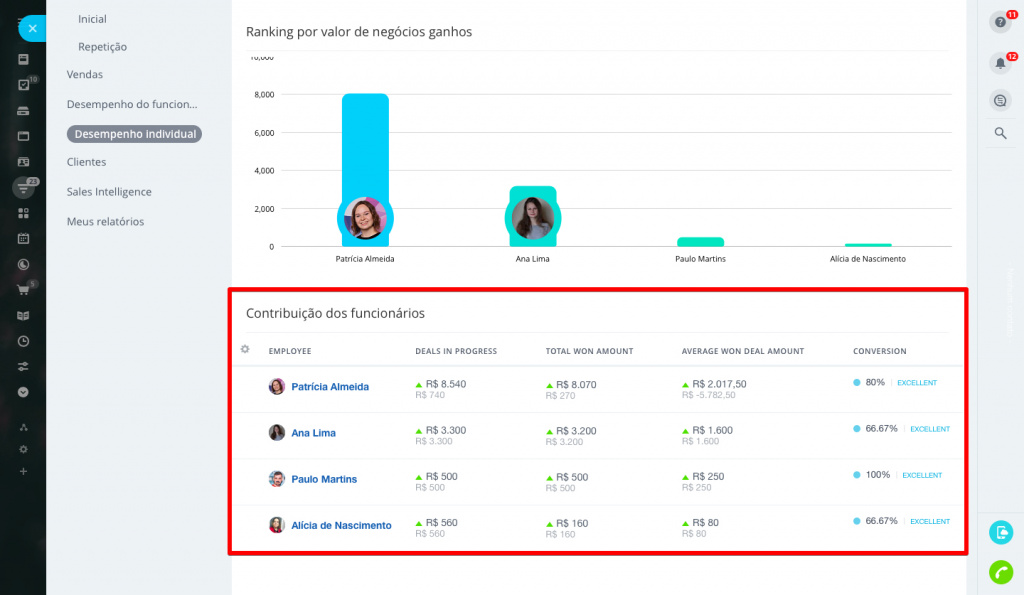
Task: Open Ana Lima employee link
Action: (313, 433)
